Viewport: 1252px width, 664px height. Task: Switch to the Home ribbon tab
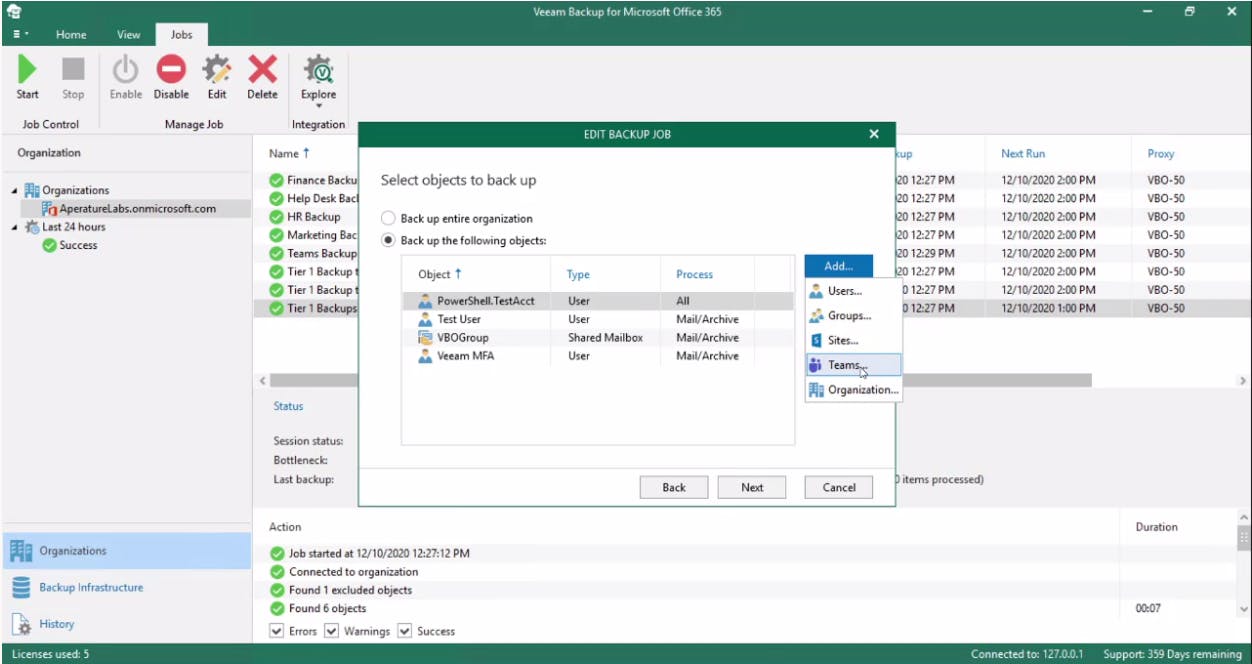[x=71, y=34]
